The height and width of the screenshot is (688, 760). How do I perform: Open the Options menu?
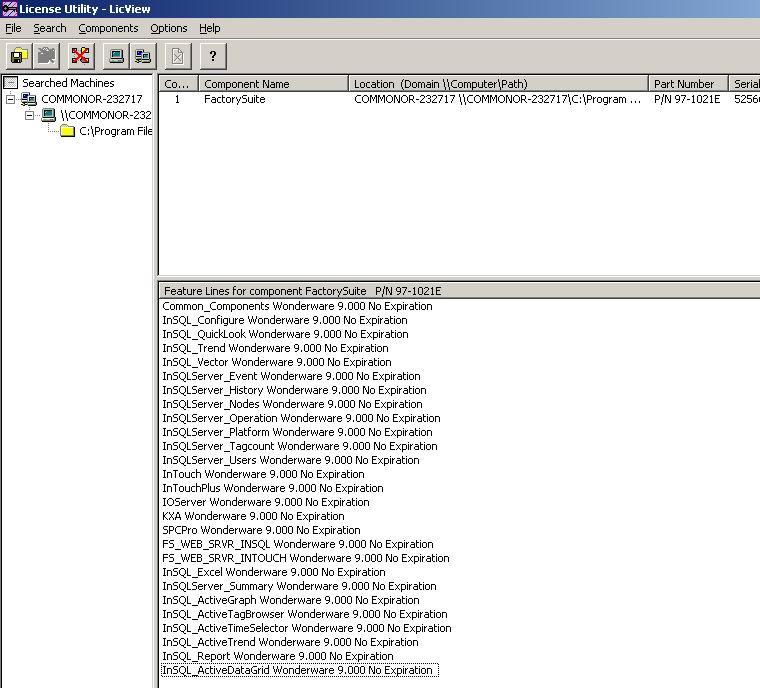click(169, 28)
